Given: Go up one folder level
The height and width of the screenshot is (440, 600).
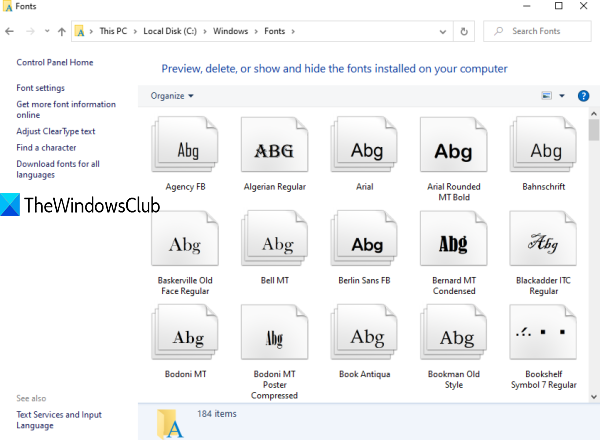Looking at the screenshot, I should point(62,31).
